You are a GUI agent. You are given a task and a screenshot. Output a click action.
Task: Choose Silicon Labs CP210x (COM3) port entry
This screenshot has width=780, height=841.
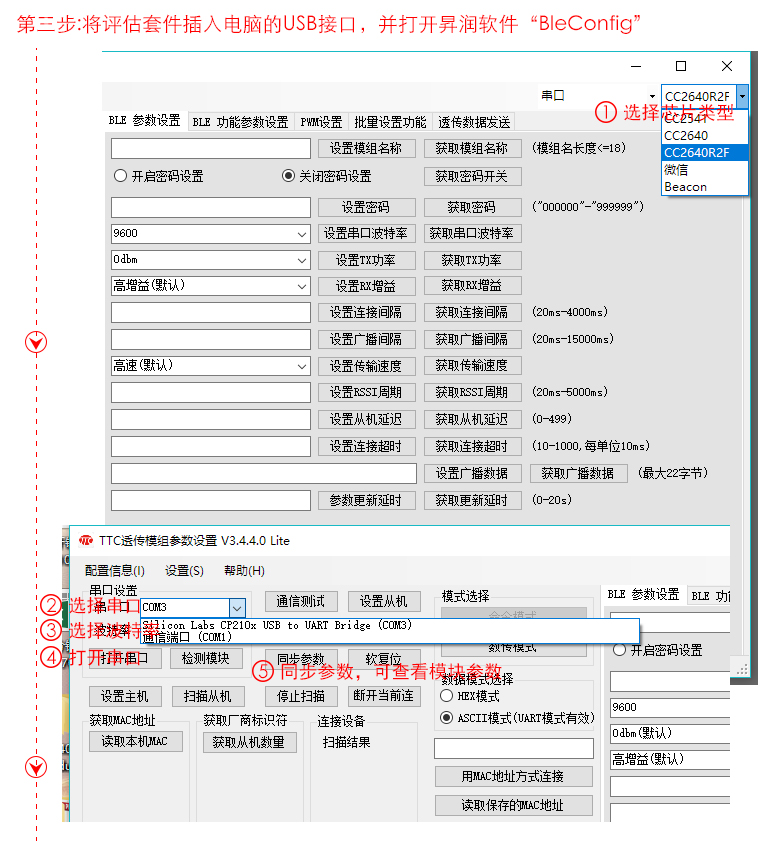tap(389, 625)
